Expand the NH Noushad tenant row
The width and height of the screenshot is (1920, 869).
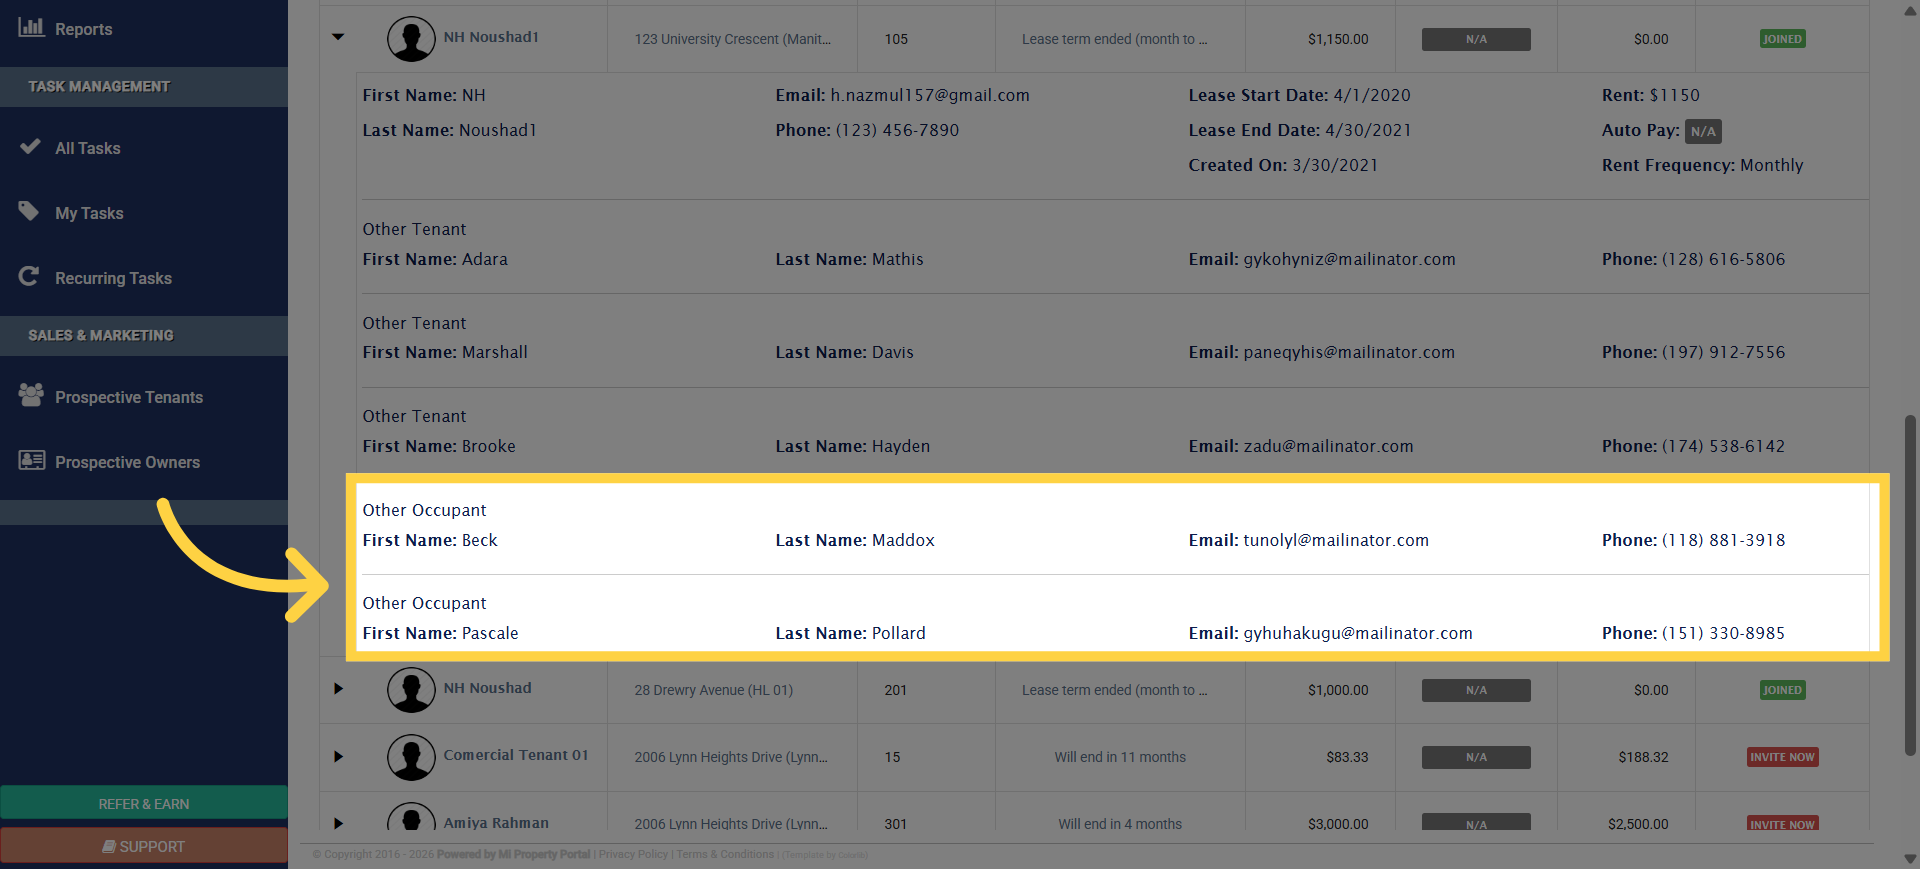pyautogui.click(x=338, y=689)
